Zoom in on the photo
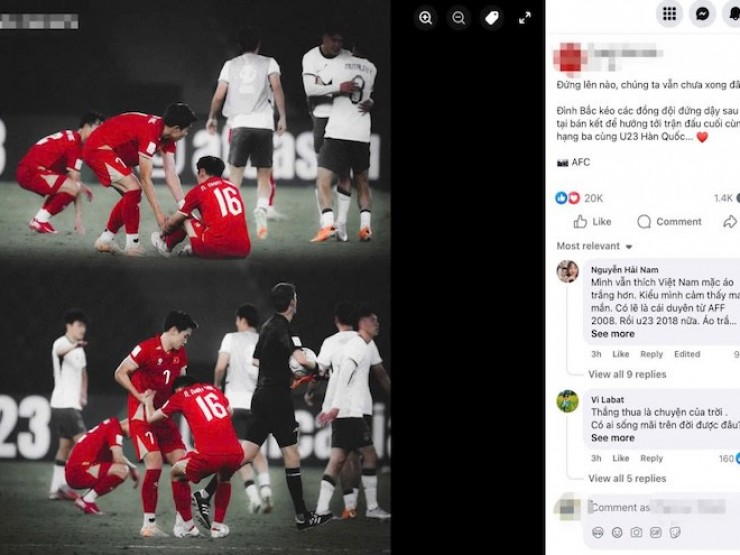The image size is (740, 555). (x=426, y=18)
